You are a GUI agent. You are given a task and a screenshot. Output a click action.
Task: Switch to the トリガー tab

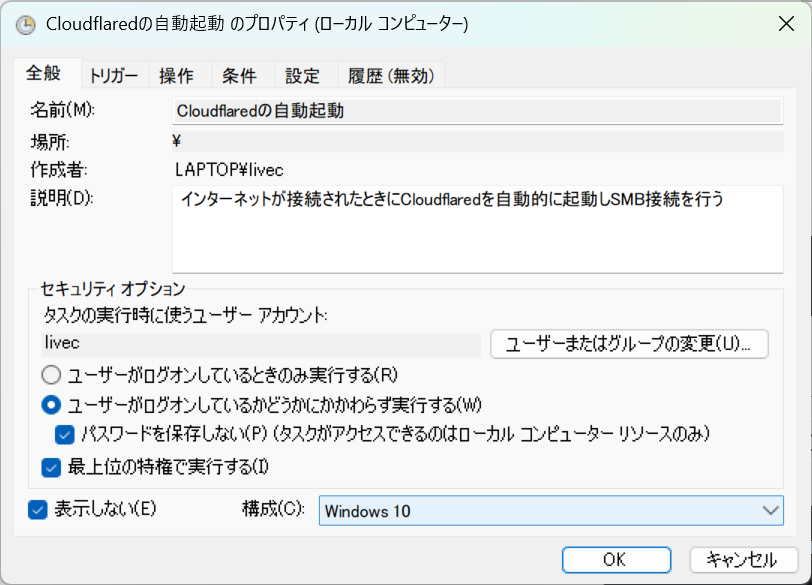114,76
